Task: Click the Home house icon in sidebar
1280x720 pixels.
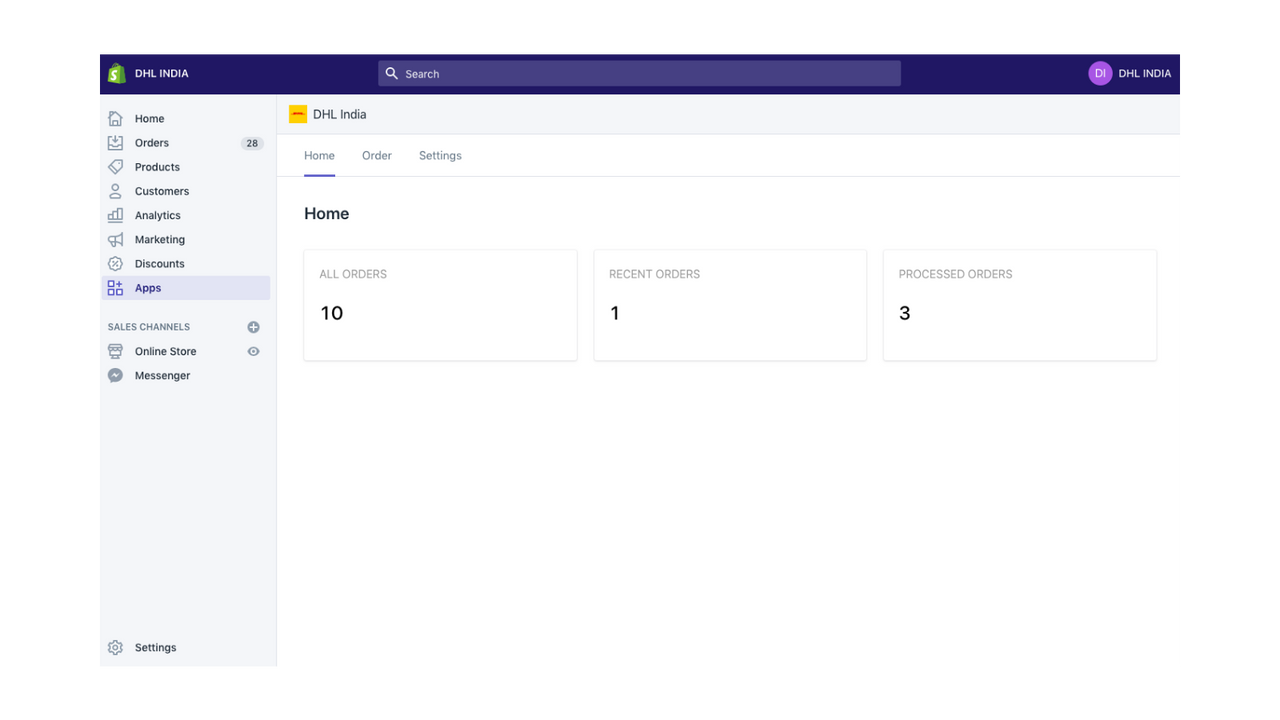Action: (115, 118)
